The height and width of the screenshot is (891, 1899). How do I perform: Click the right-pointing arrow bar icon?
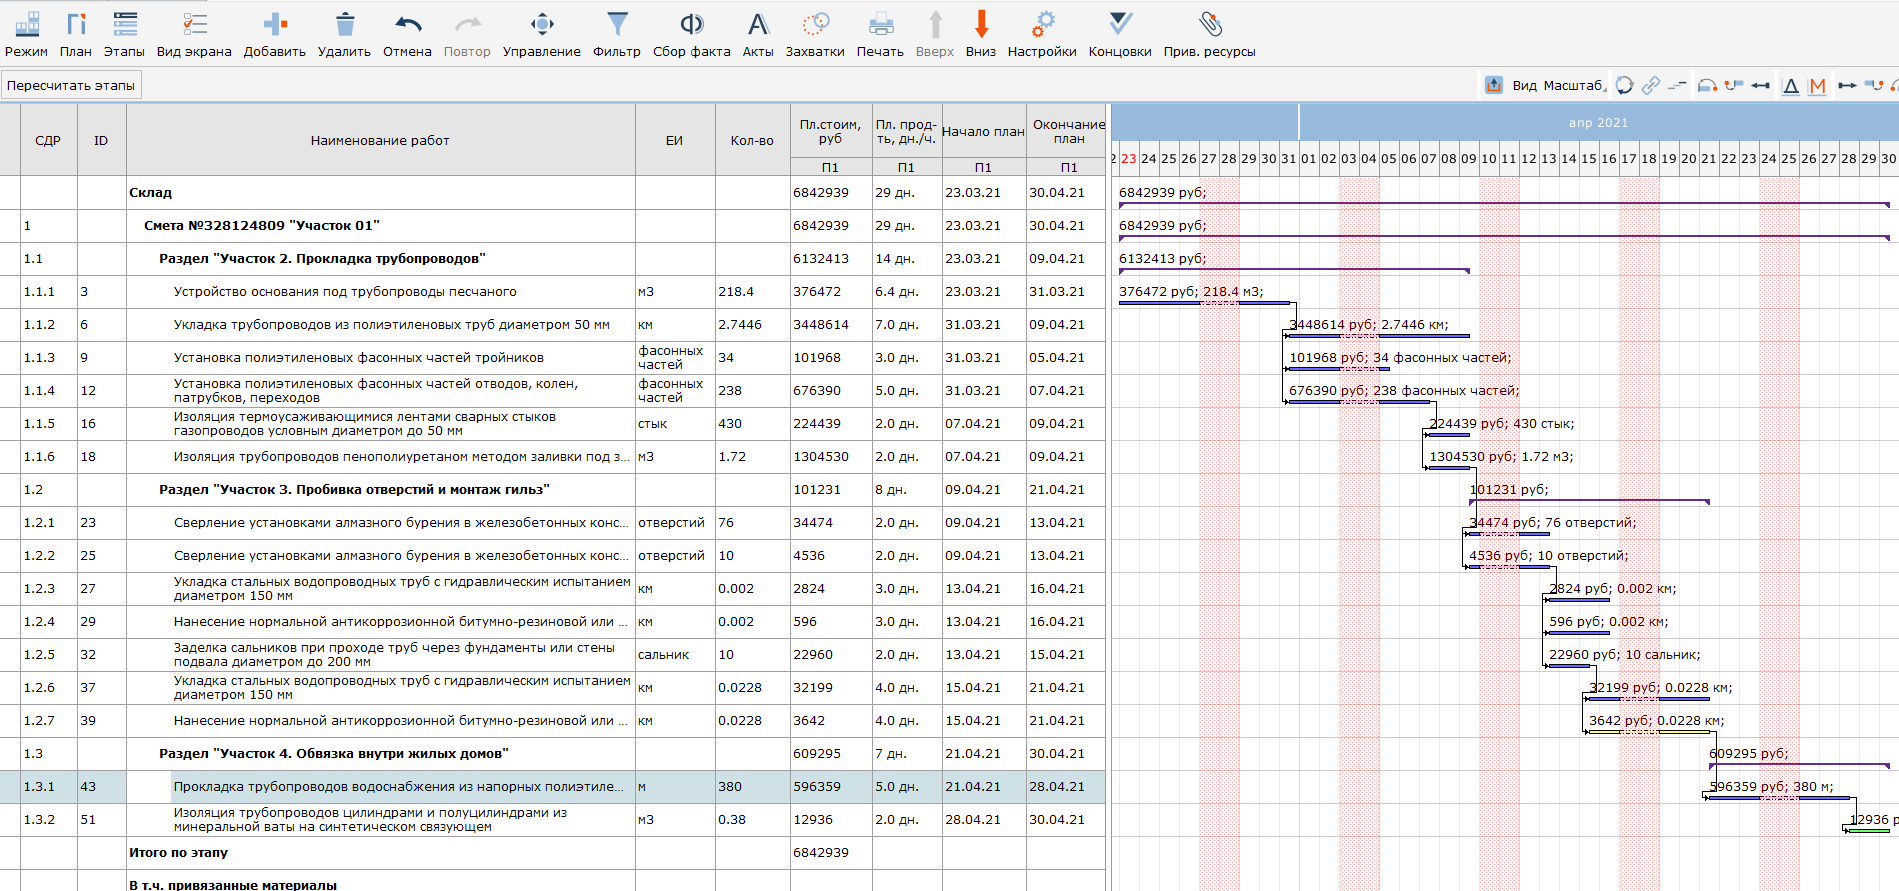(1847, 85)
